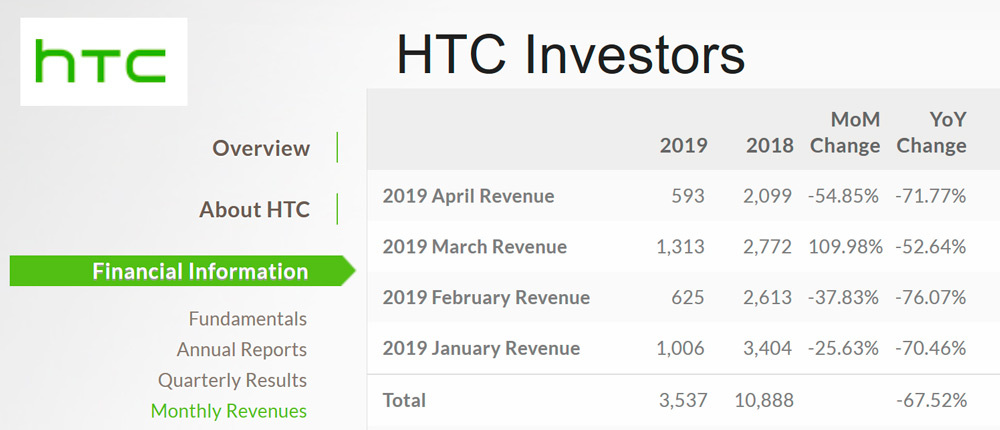Select the 2019 January Revenue row label
This screenshot has height=430, width=1000.
[x=481, y=349]
